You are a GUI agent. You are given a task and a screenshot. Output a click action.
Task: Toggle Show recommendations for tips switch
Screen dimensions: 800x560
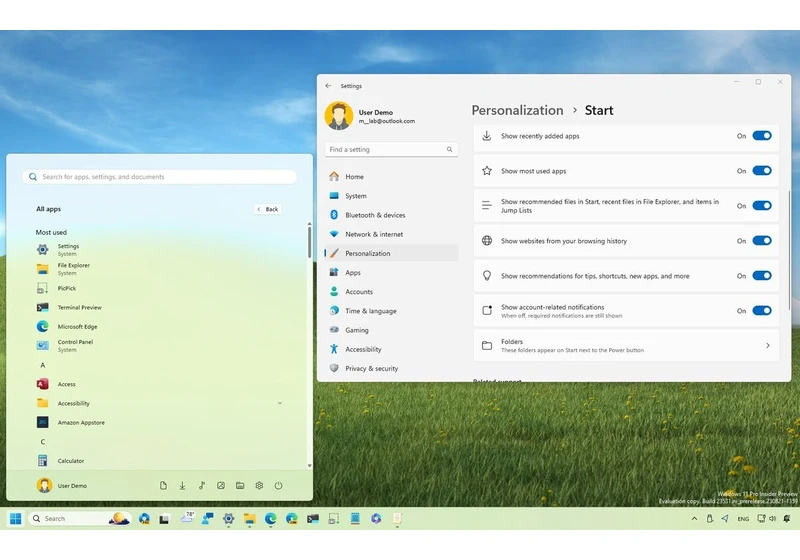762,275
